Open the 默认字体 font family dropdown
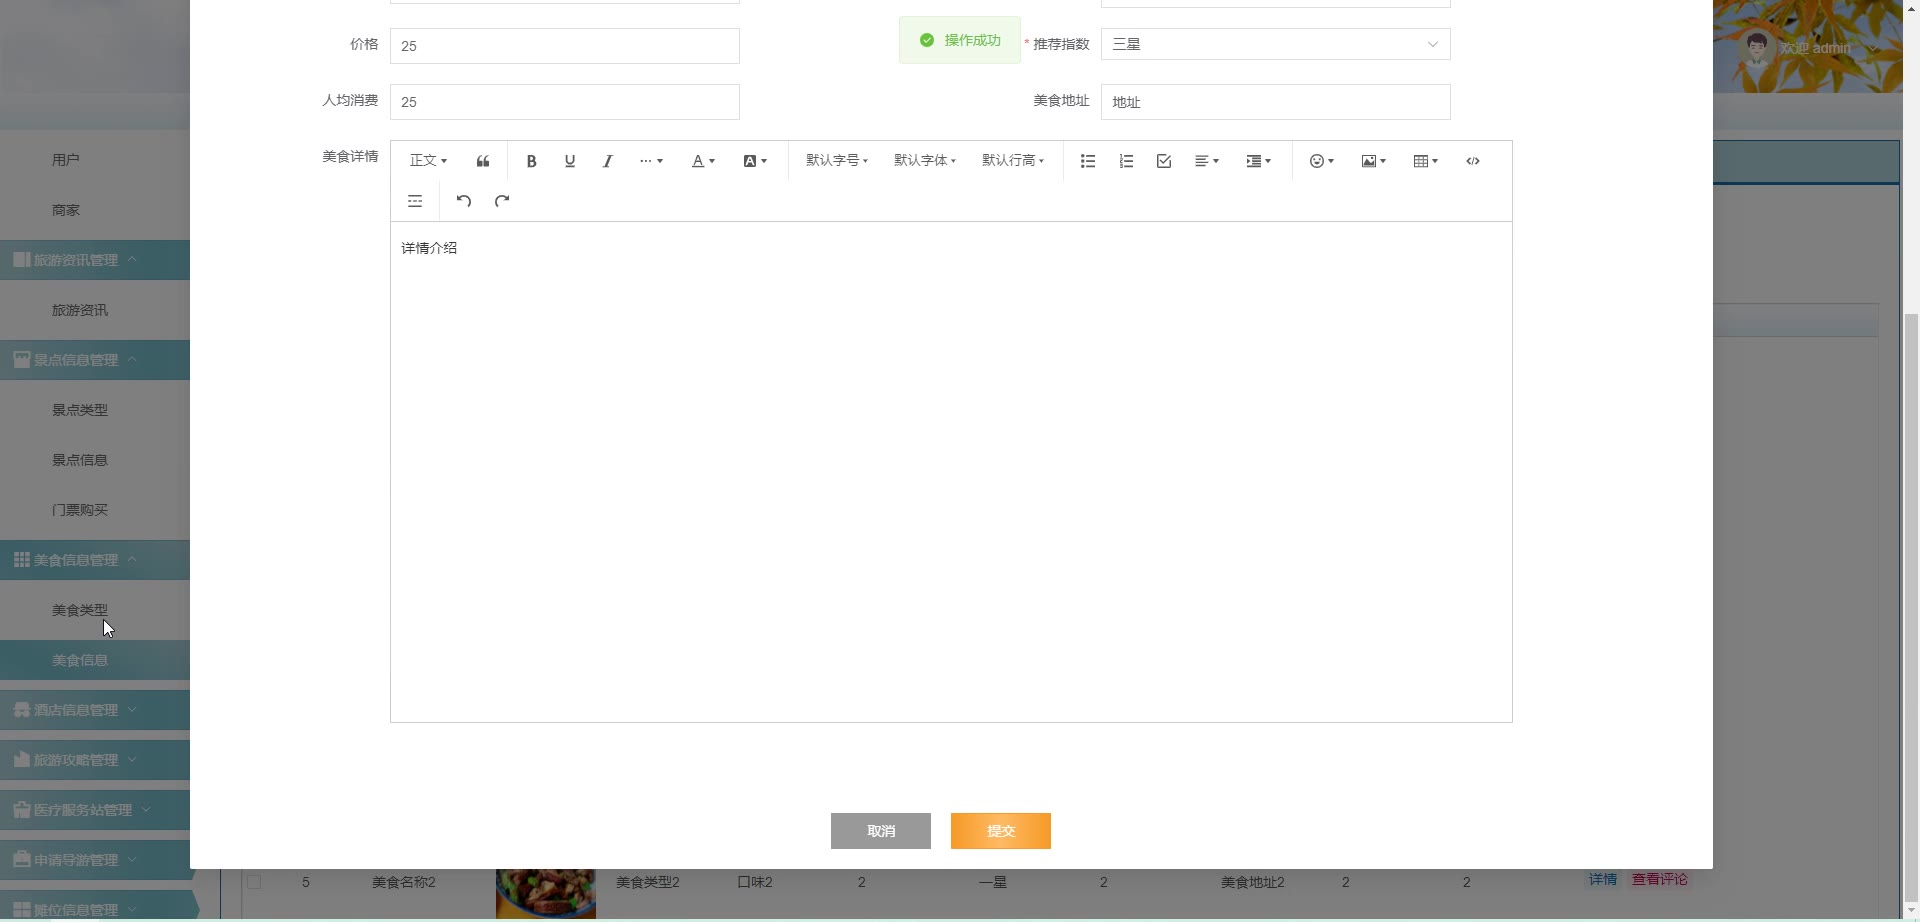Screen dimensions: 1920x922 (x=925, y=161)
